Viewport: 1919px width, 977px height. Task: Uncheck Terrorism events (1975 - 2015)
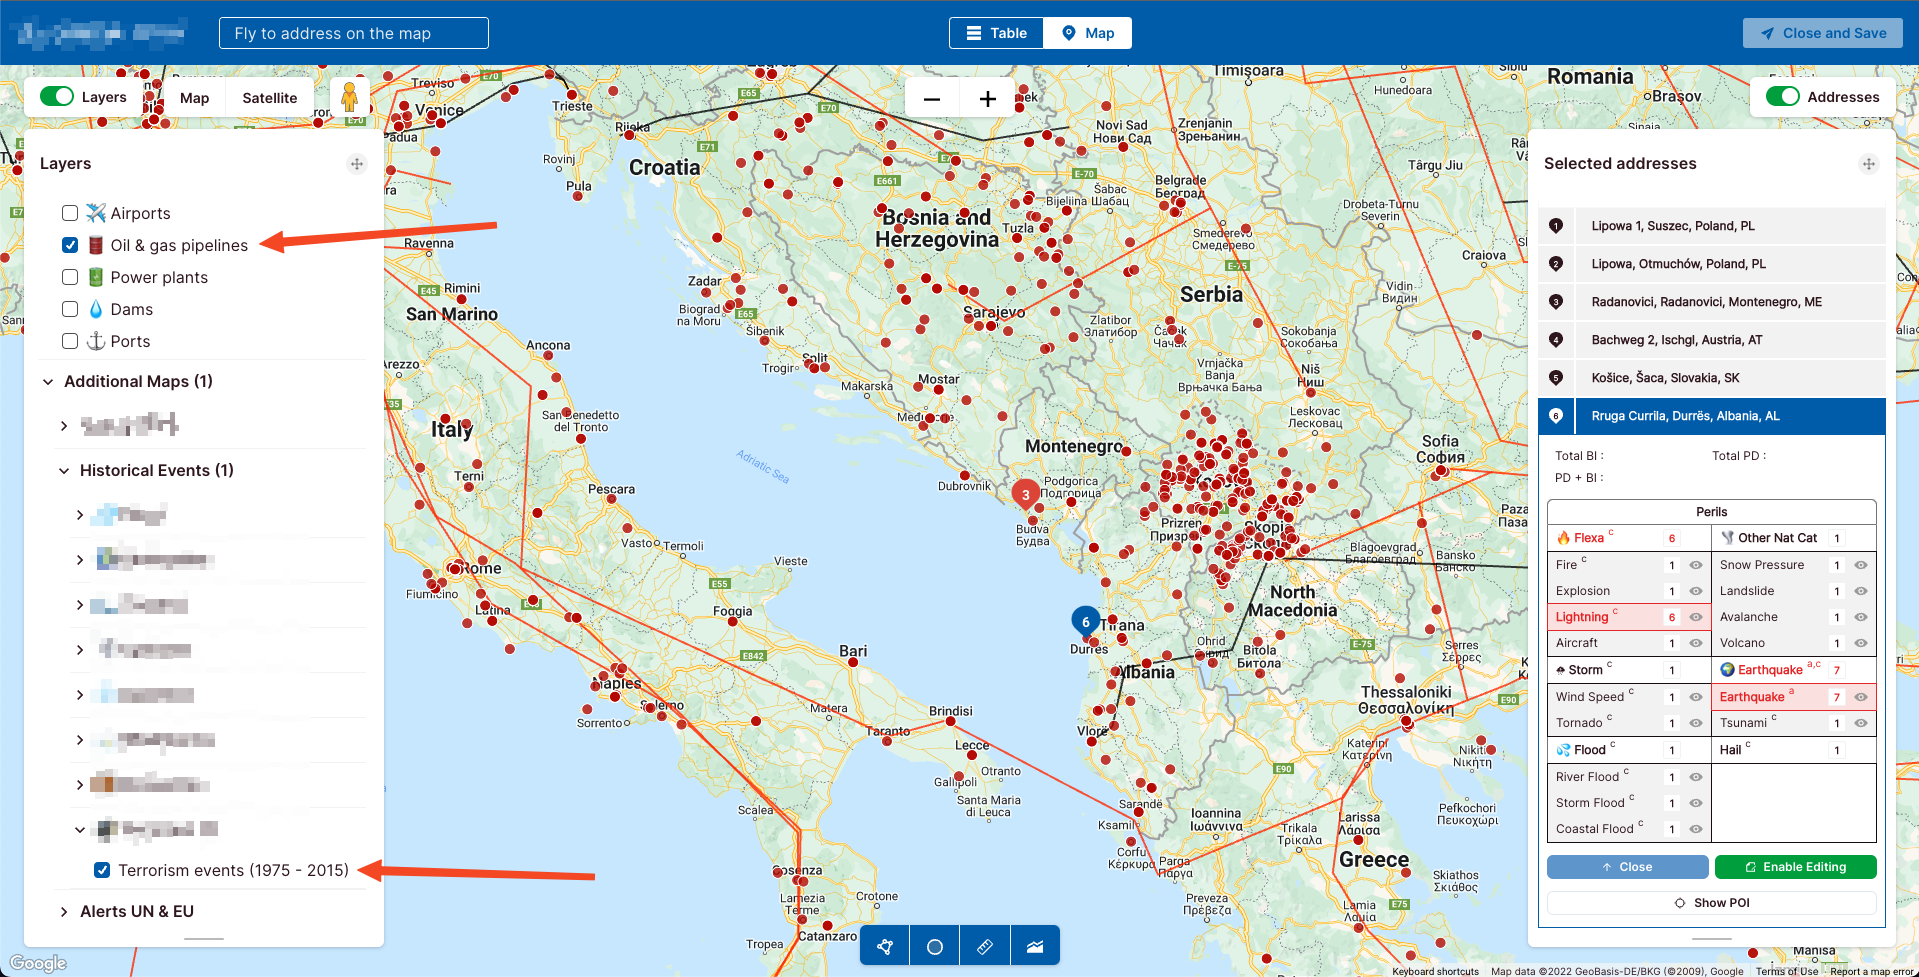(x=102, y=869)
